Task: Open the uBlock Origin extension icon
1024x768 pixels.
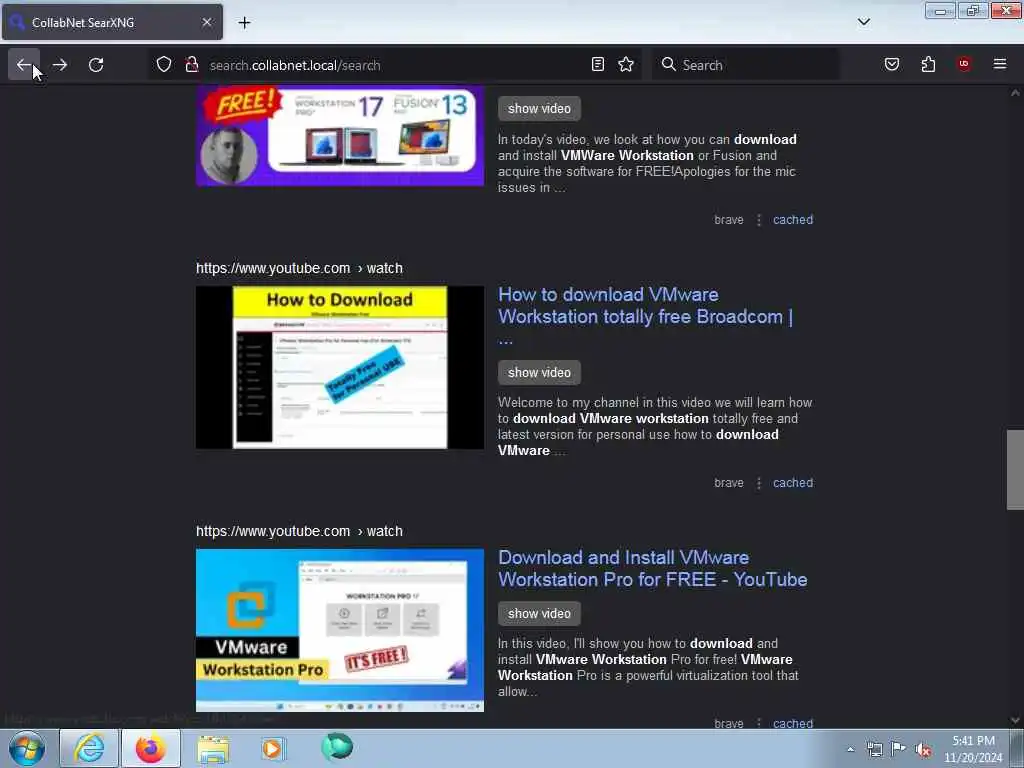Action: pos(964,64)
